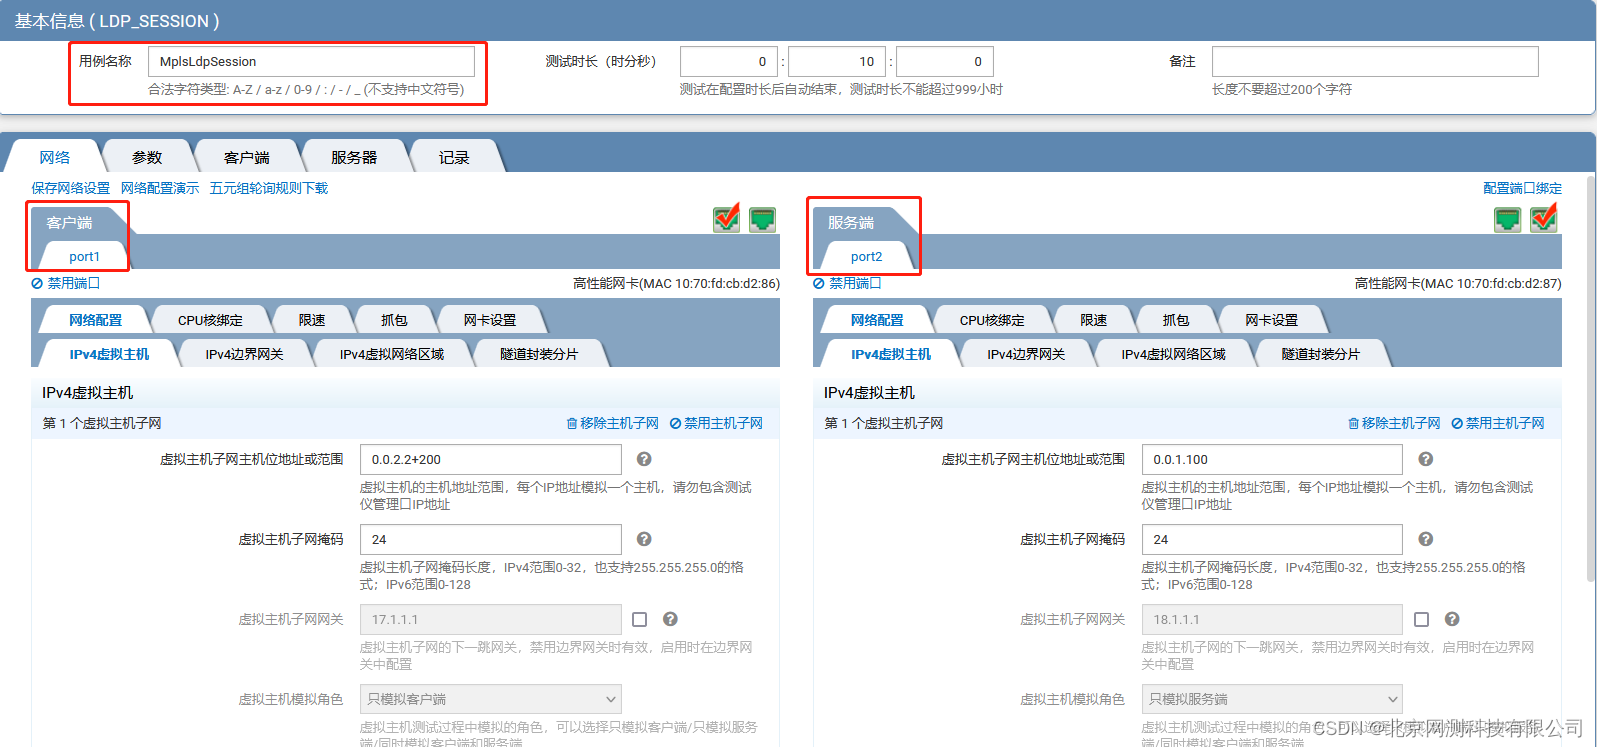Click 配置端口绑定 link

click(1522, 188)
